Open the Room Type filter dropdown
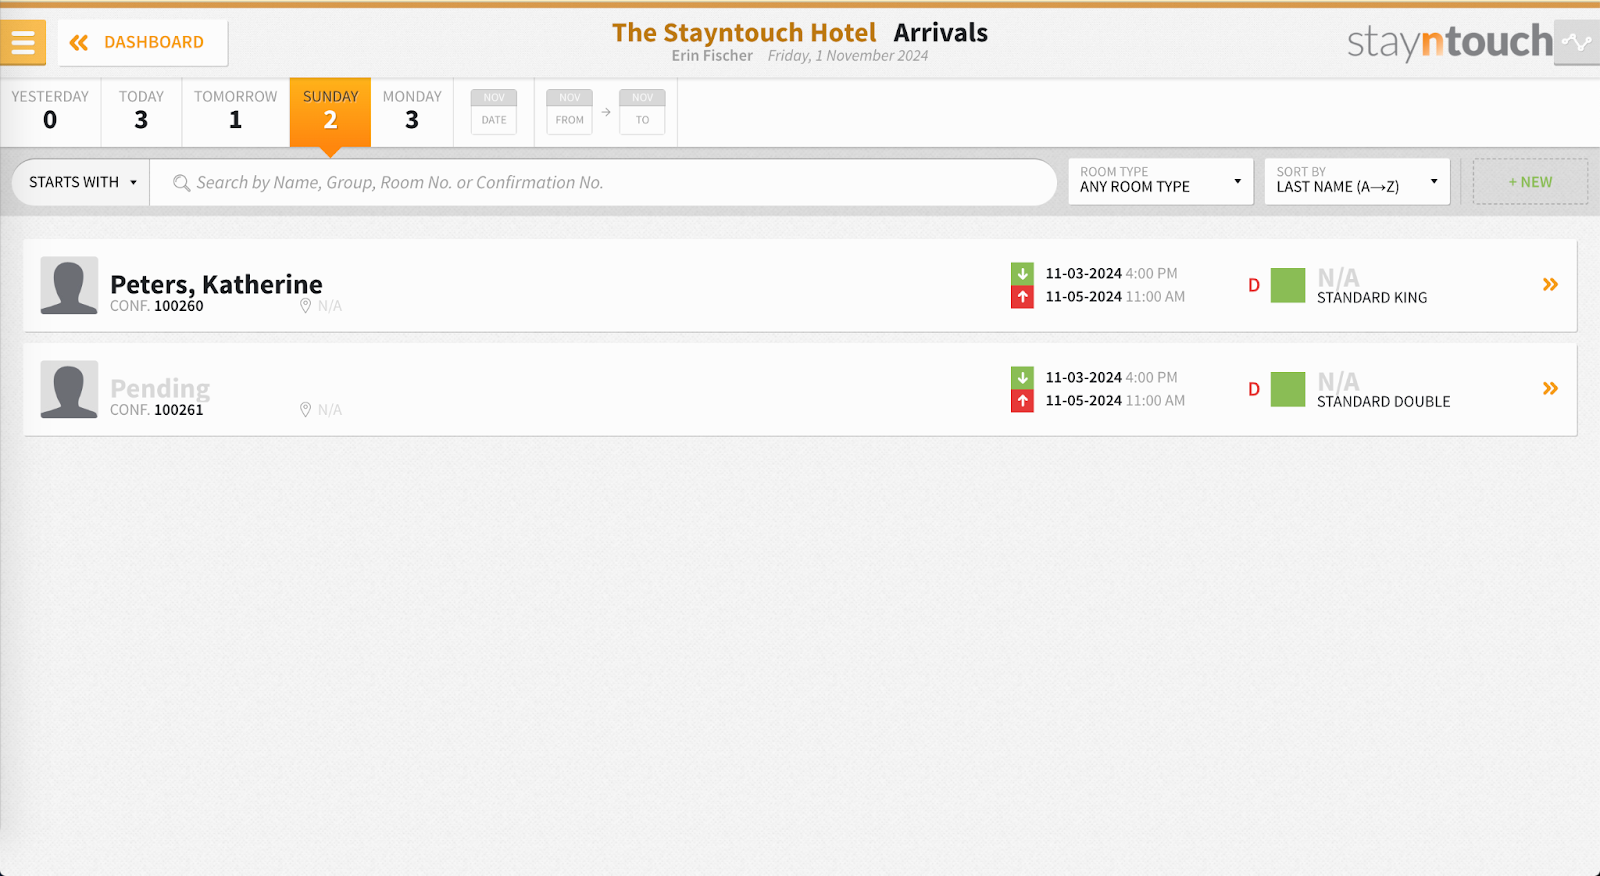Image resolution: width=1600 pixels, height=876 pixels. [1160, 181]
